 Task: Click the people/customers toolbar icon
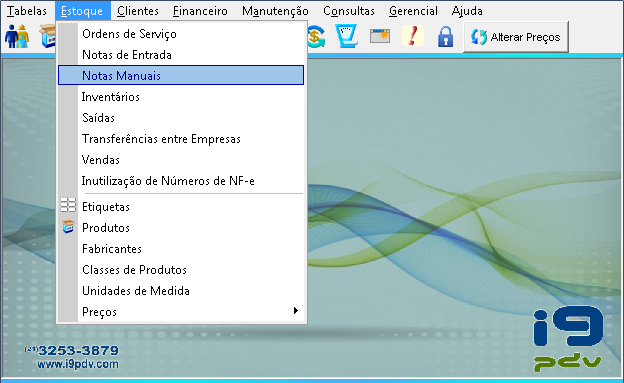tap(17, 36)
